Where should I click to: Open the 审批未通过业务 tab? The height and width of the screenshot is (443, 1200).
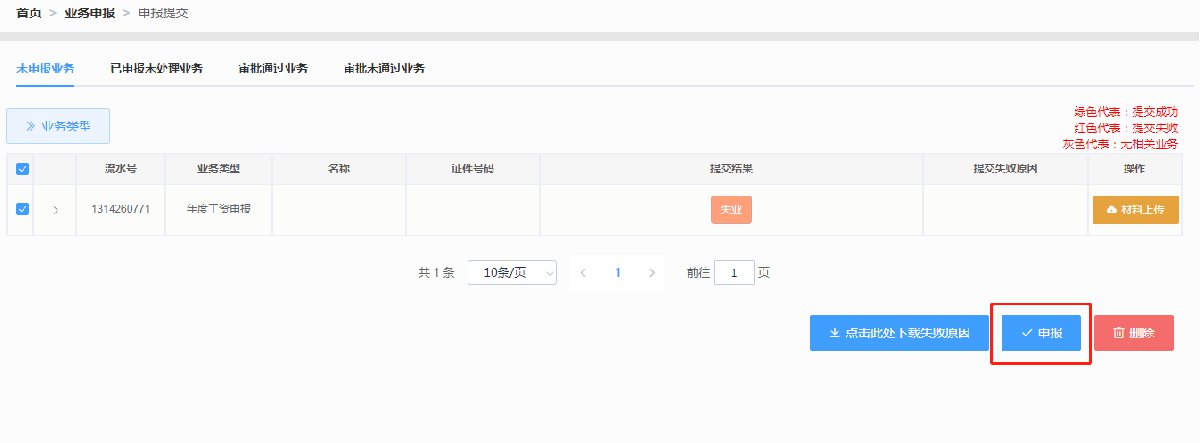pos(384,69)
